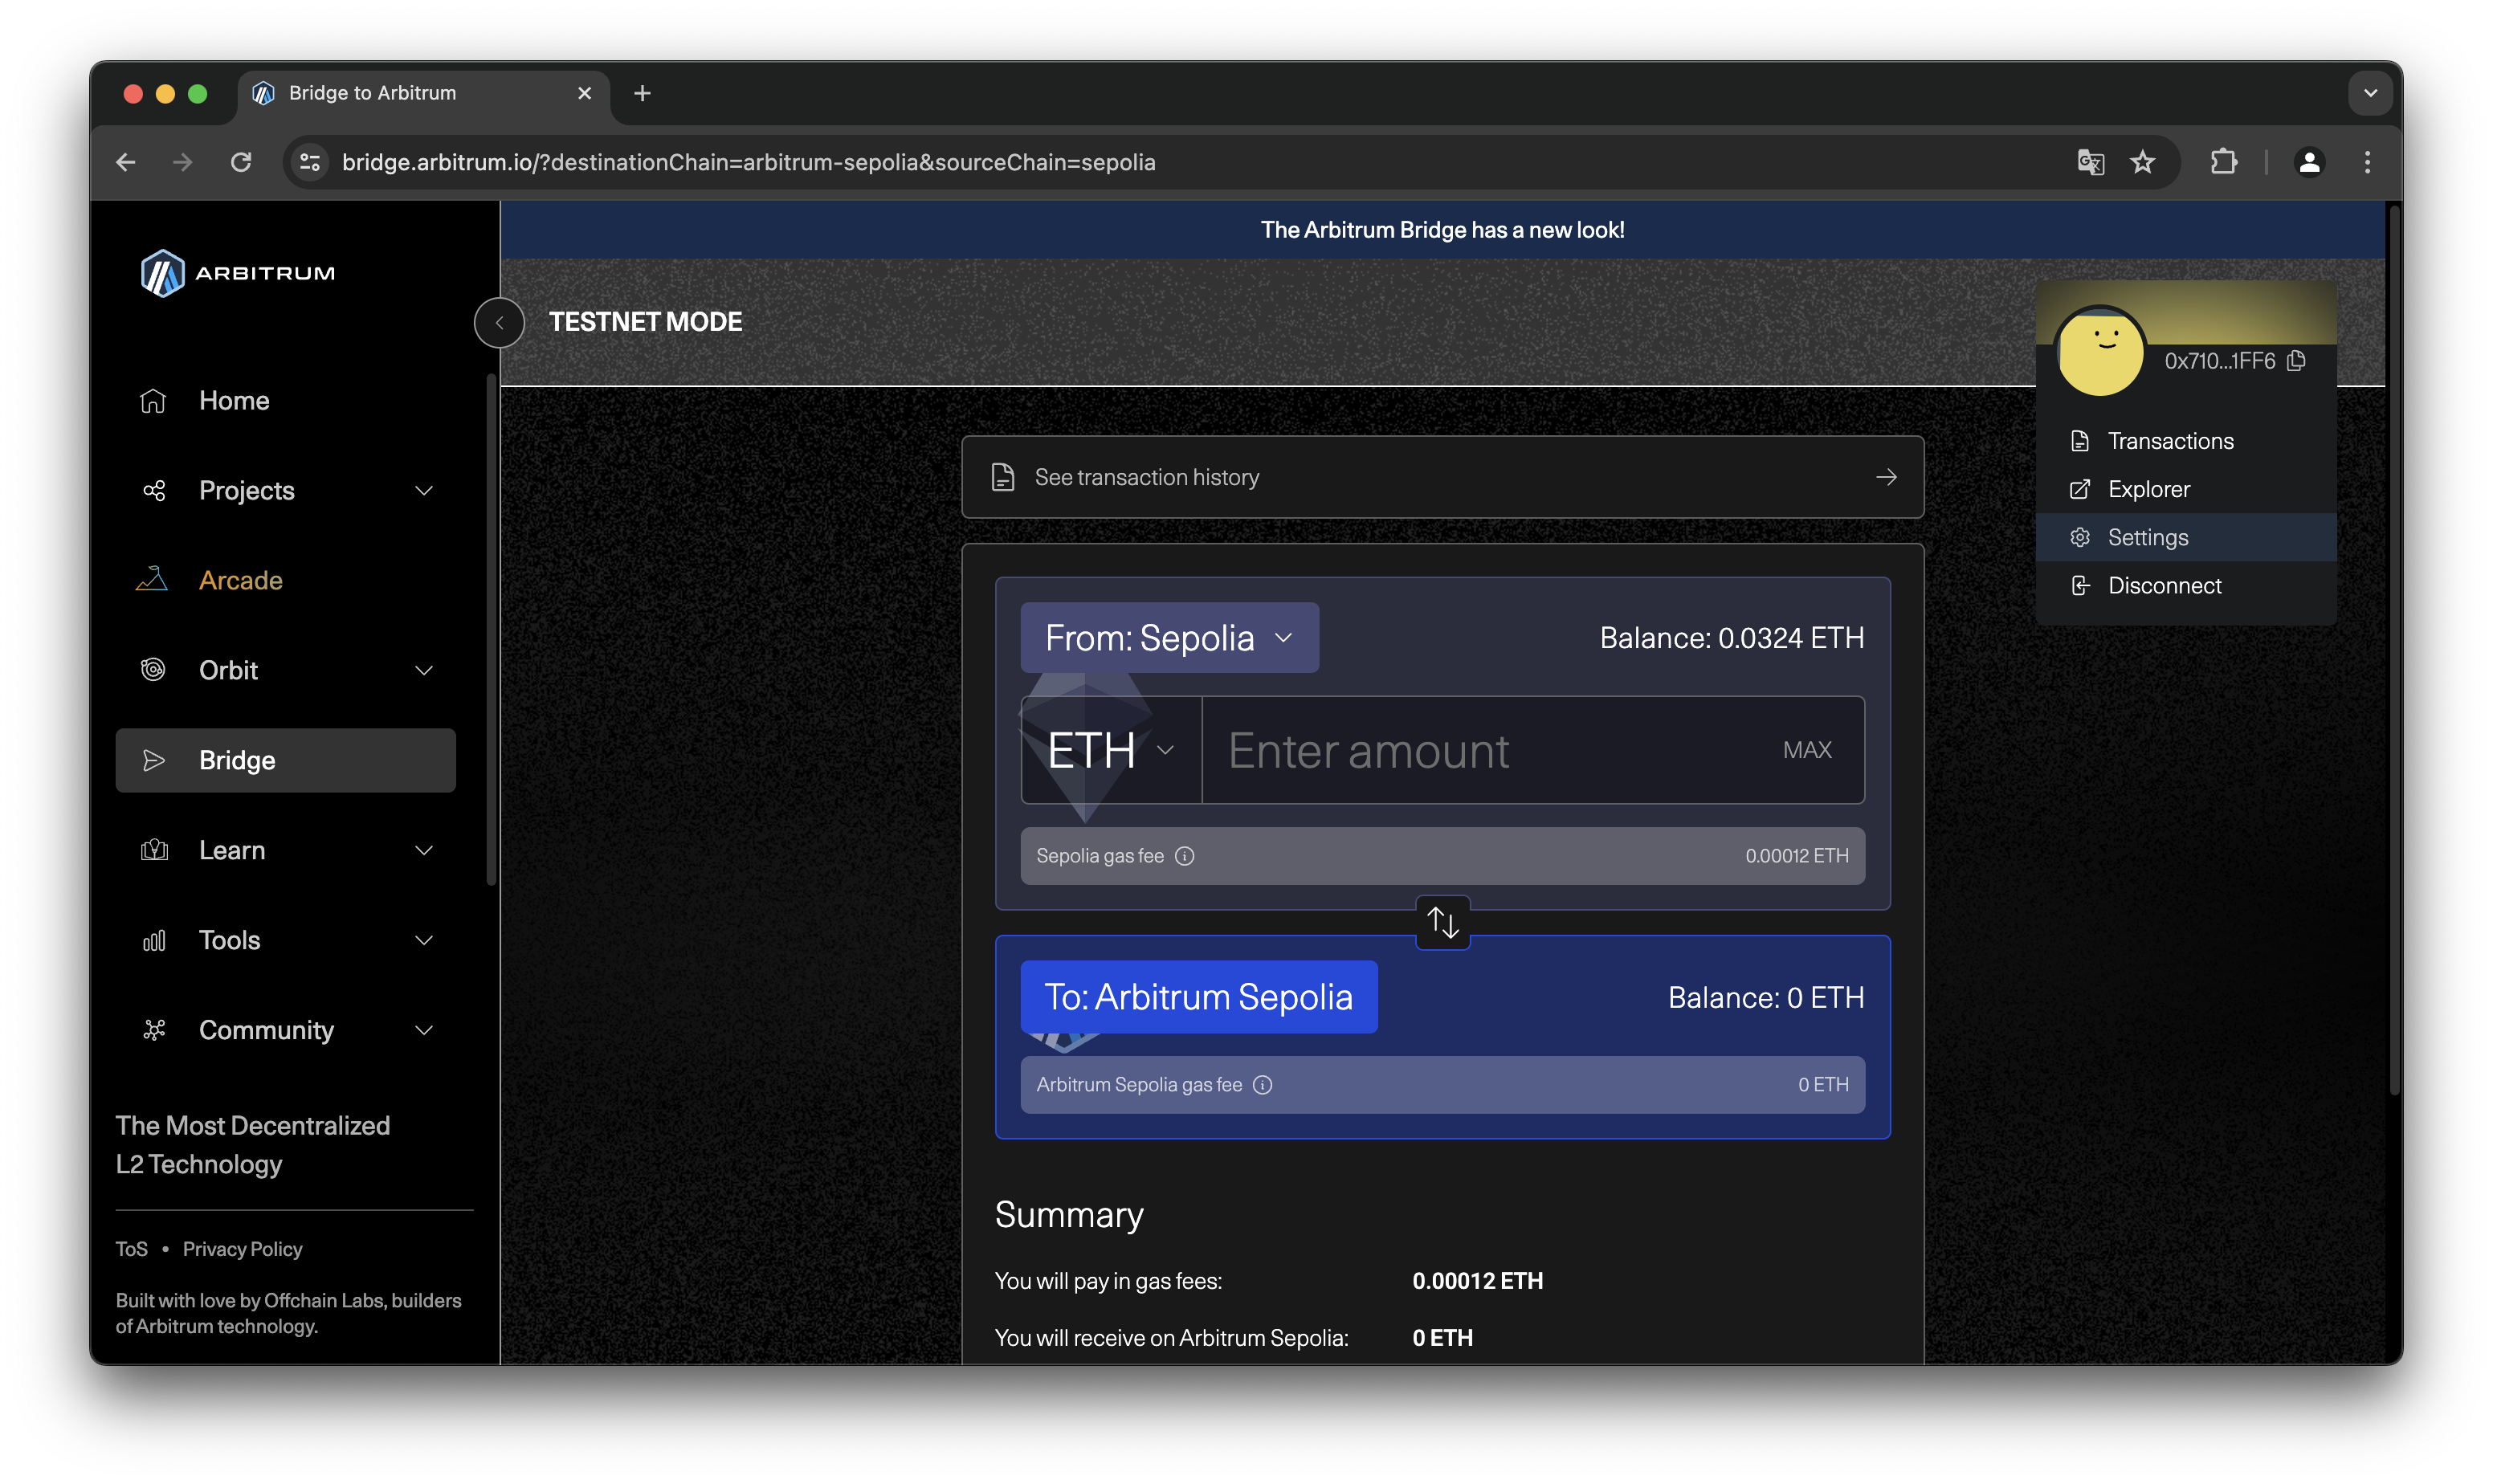2493x1484 pixels.
Task: Open the tab search dropdown arrow
Action: tap(2370, 93)
